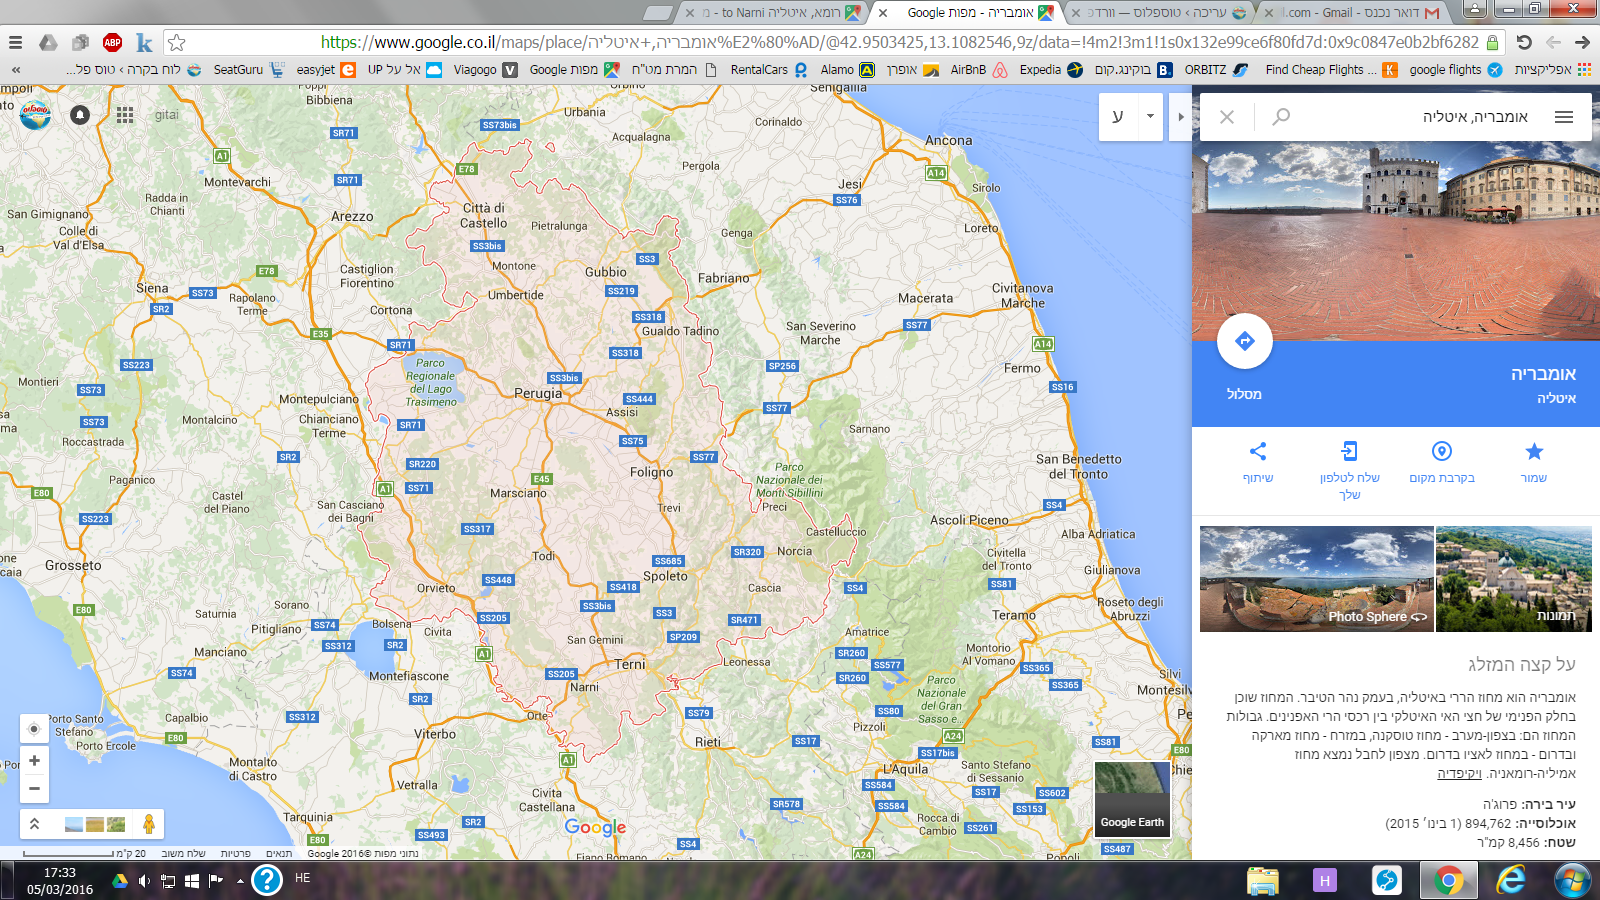Expand imagery strip with double chevron
The width and height of the screenshot is (1600, 900).
pos(34,824)
